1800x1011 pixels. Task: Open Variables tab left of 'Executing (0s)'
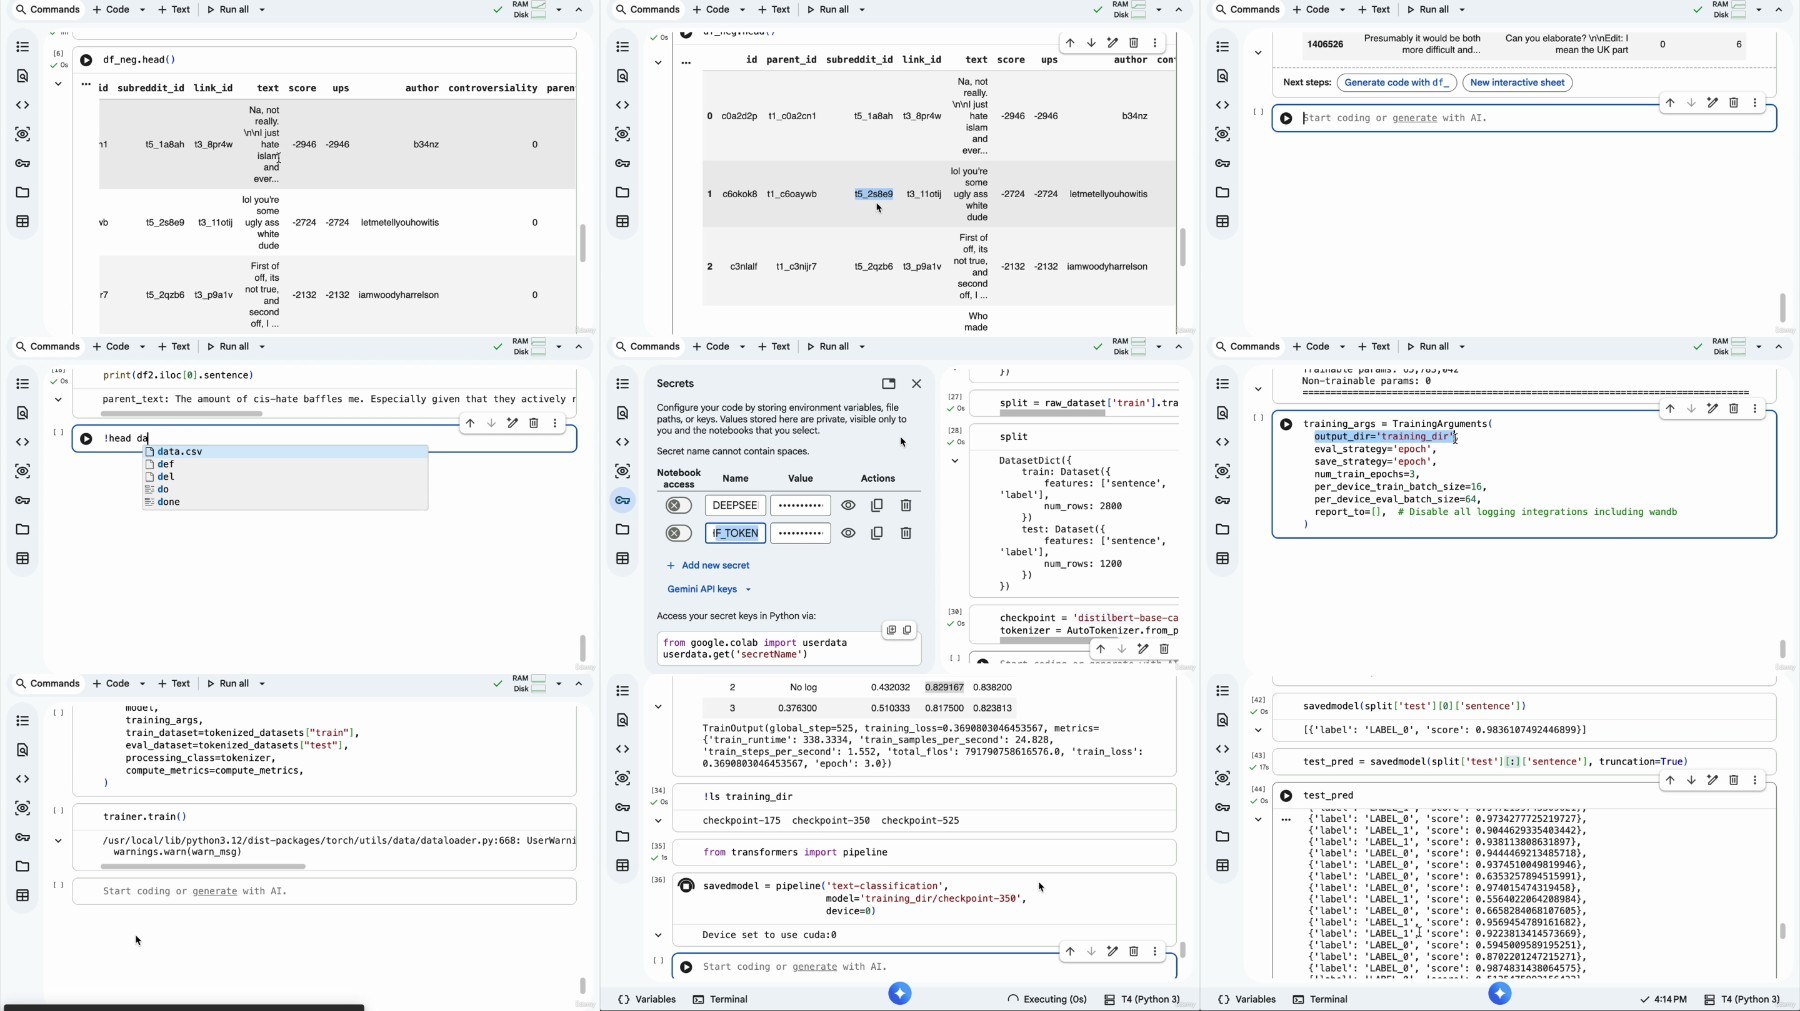click(x=647, y=999)
